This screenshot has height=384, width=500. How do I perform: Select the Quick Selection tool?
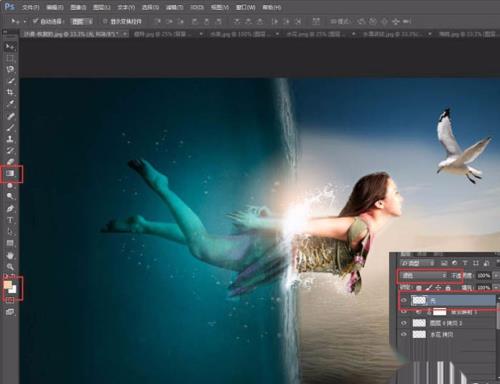(10, 81)
